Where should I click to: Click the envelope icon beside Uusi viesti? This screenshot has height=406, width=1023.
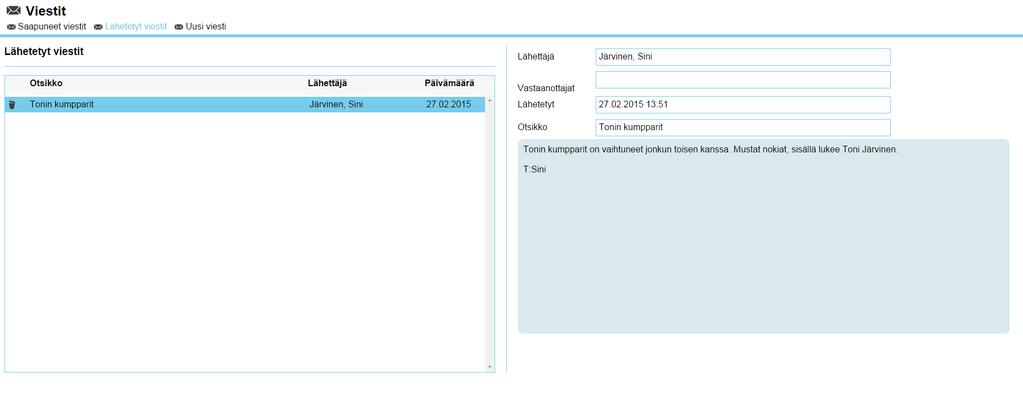tap(179, 27)
